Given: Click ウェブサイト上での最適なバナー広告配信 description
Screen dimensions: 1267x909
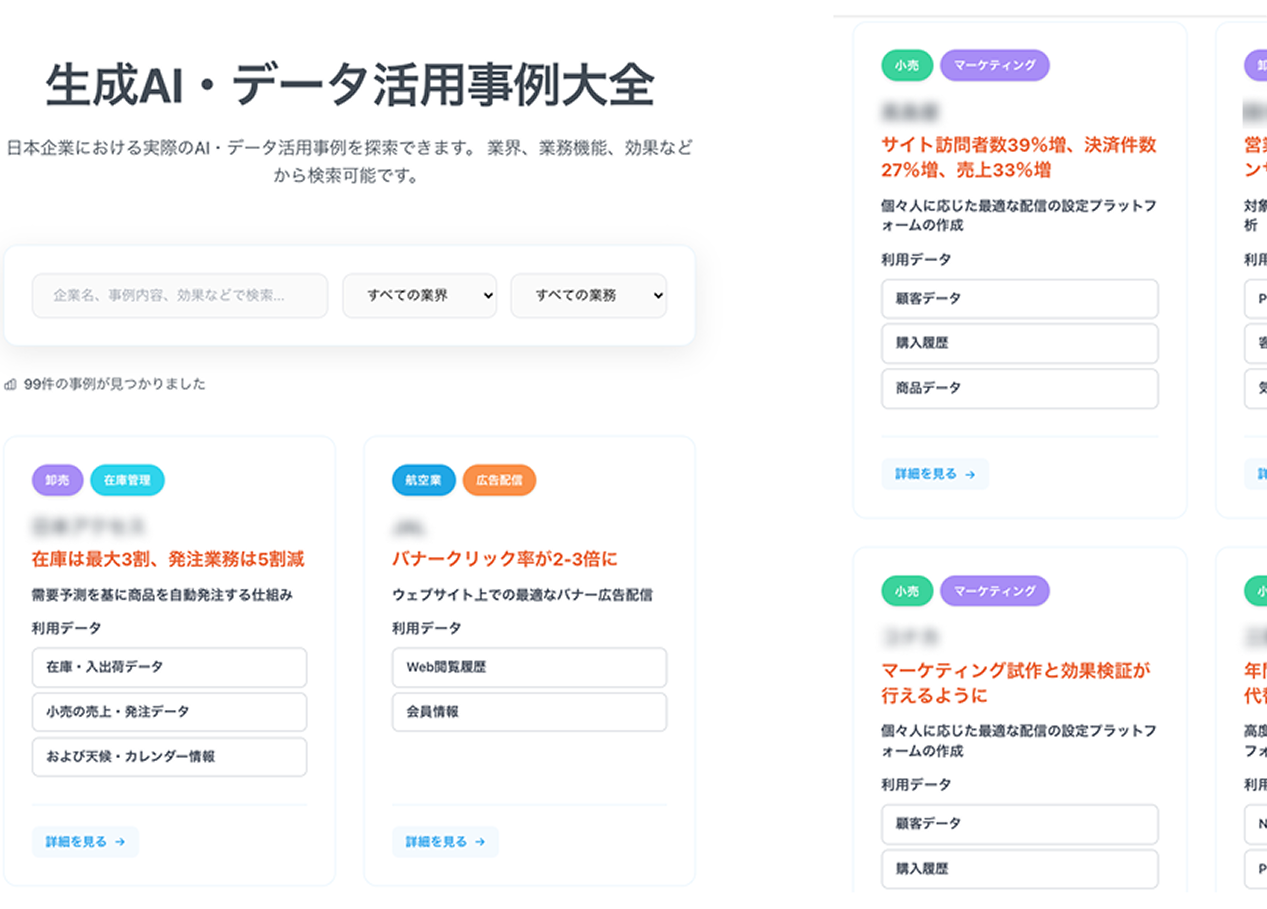Looking at the screenshot, I should coord(522,595).
